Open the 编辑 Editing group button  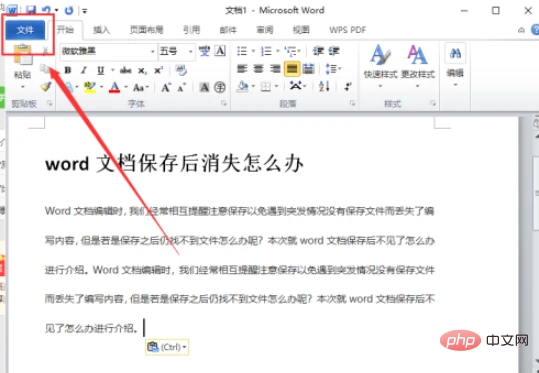point(455,64)
